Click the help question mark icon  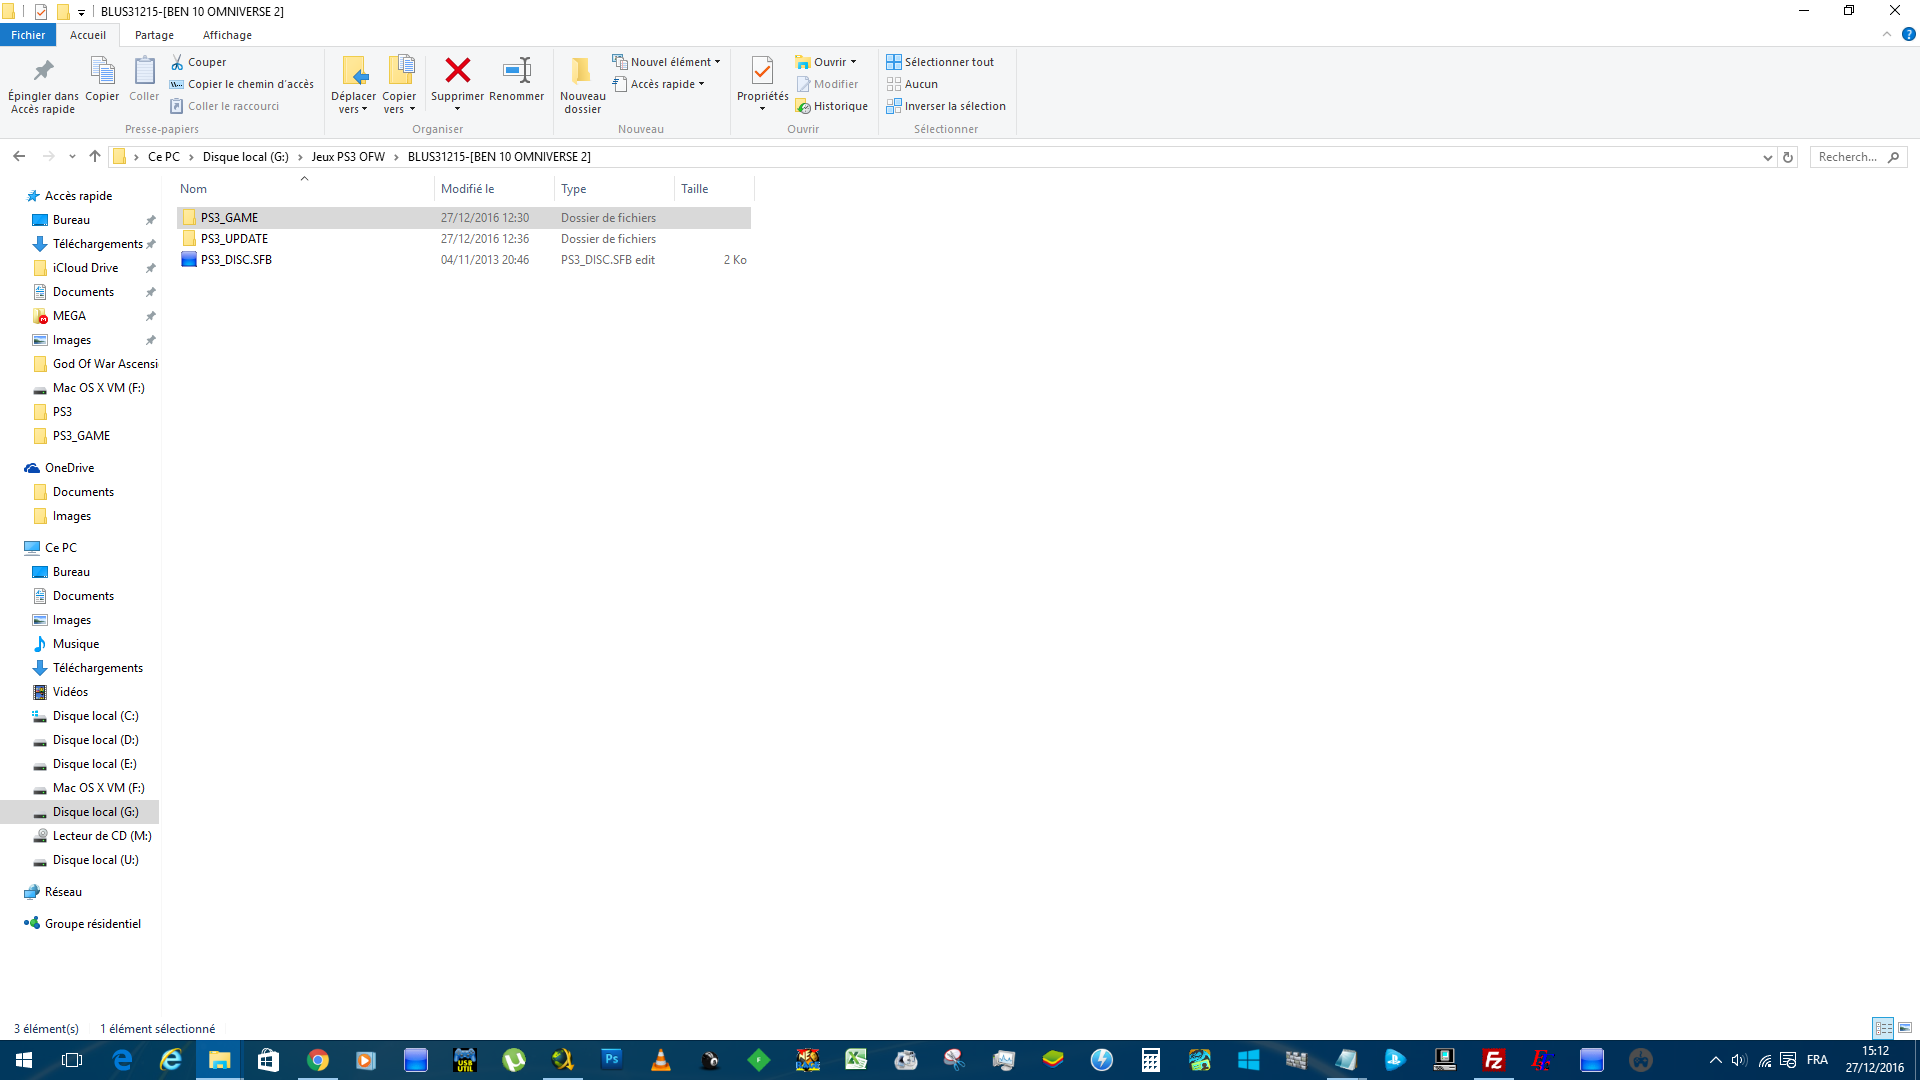[x=1908, y=34]
